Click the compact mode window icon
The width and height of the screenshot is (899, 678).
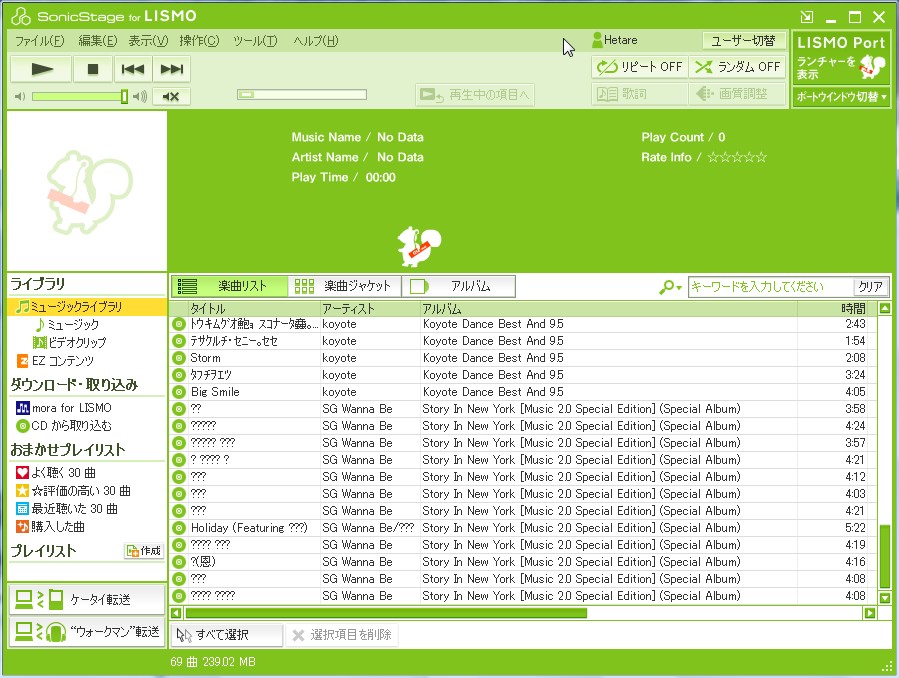click(807, 17)
